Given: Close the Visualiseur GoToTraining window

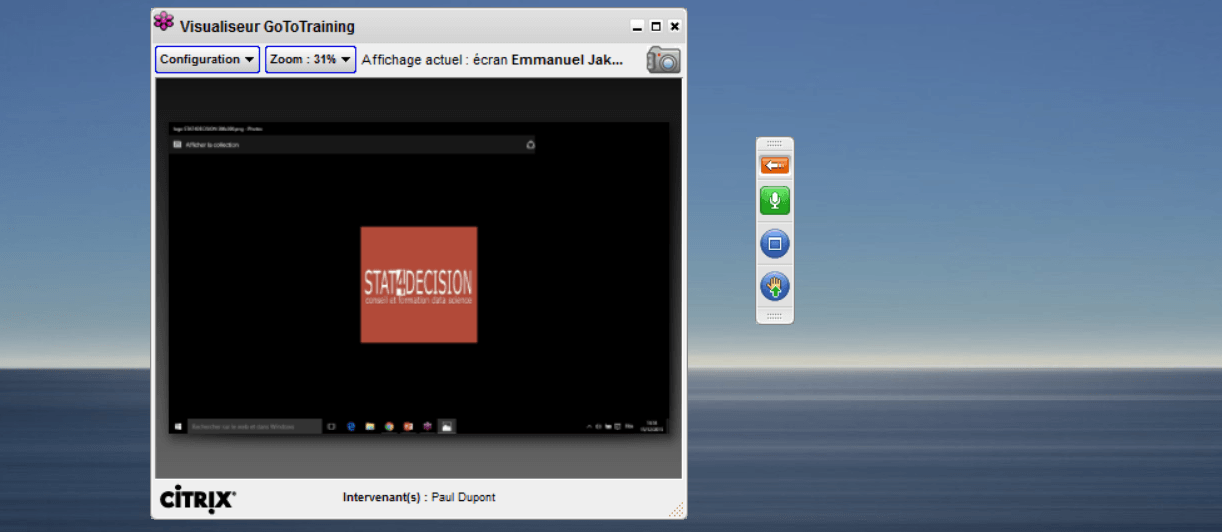Looking at the screenshot, I should coord(675,27).
